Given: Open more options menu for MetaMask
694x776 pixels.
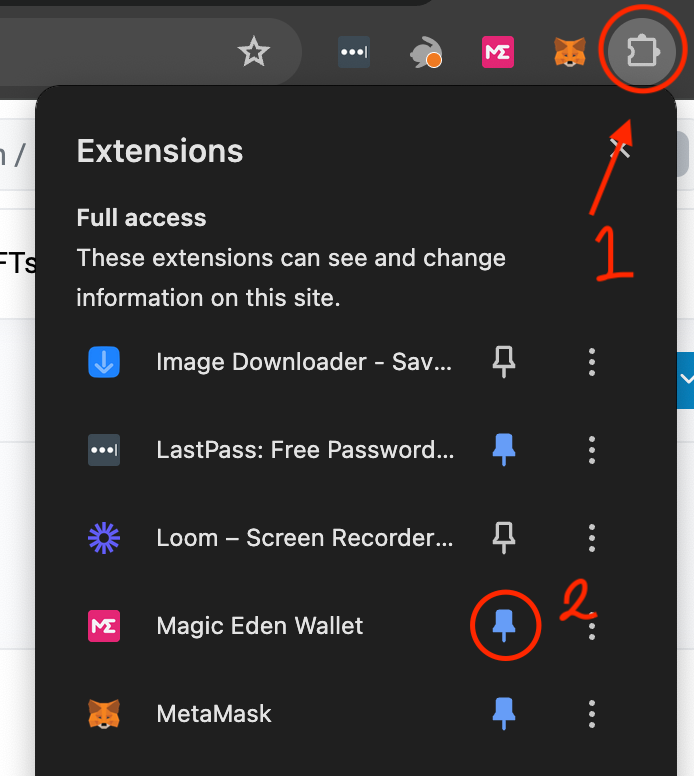Looking at the screenshot, I should [x=592, y=714].
